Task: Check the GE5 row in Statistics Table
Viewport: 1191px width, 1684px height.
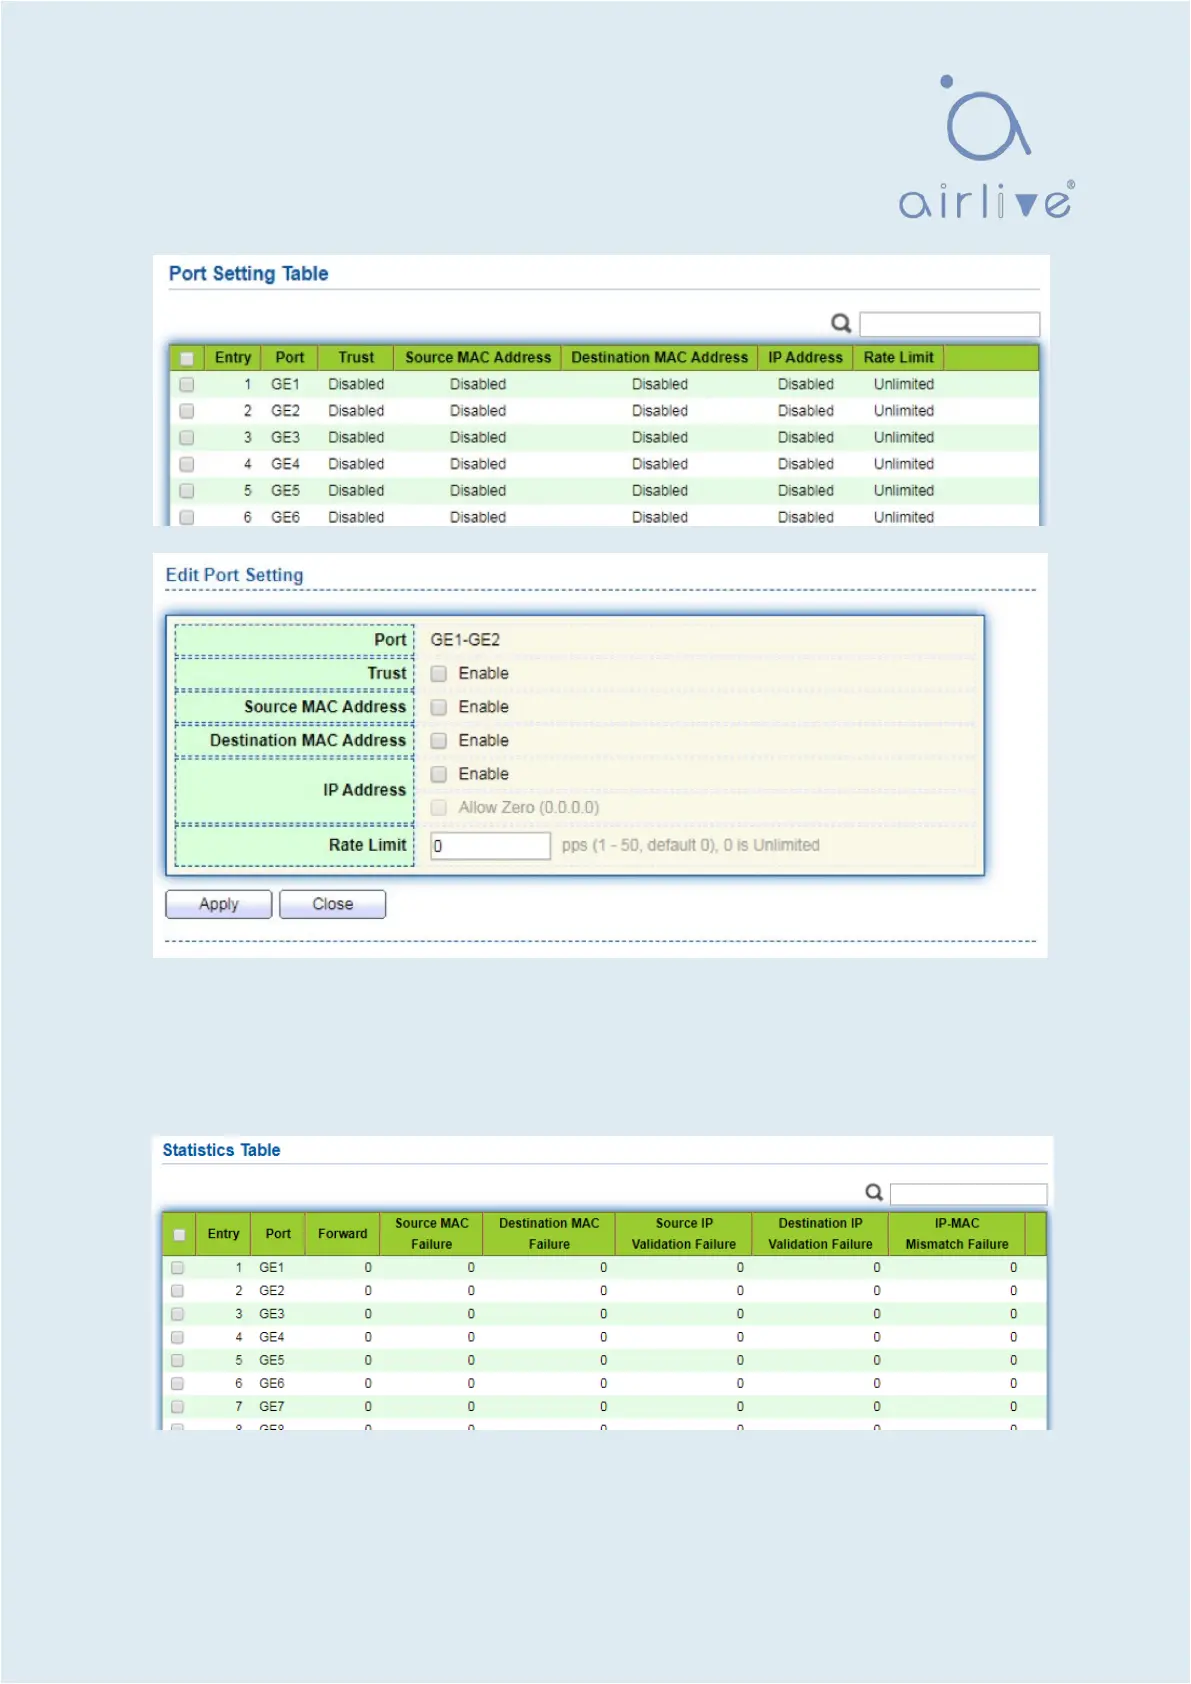Action: point(177,1360)
